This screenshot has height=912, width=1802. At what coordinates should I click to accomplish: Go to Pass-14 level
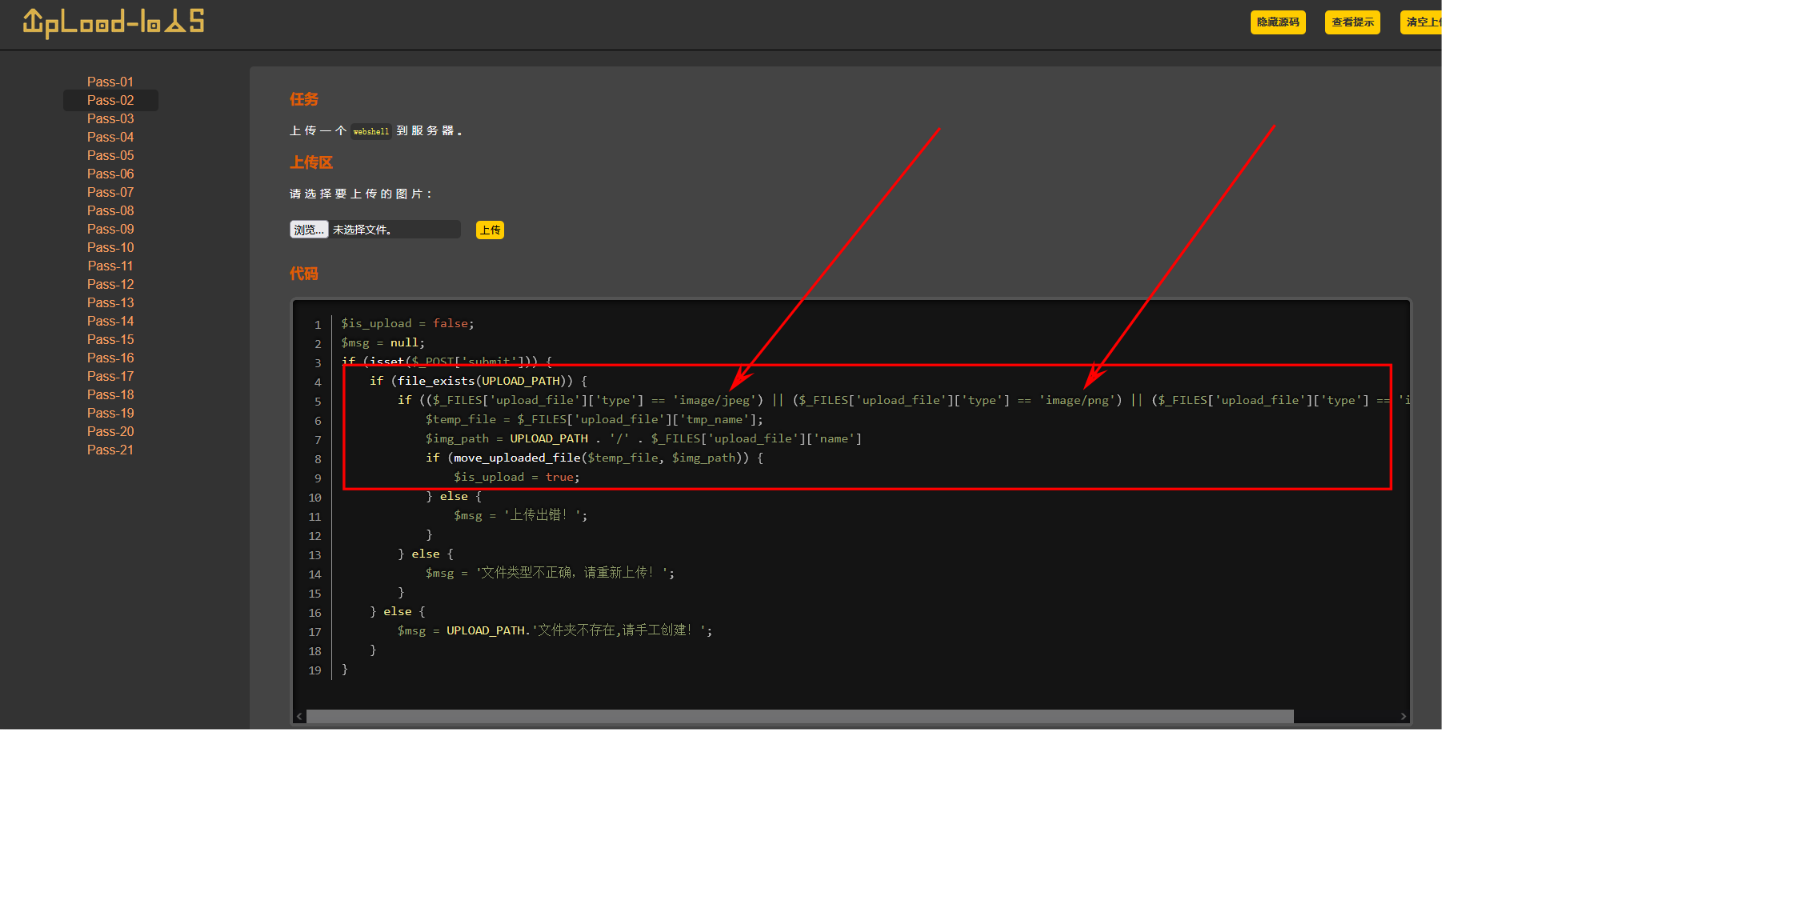110,321
